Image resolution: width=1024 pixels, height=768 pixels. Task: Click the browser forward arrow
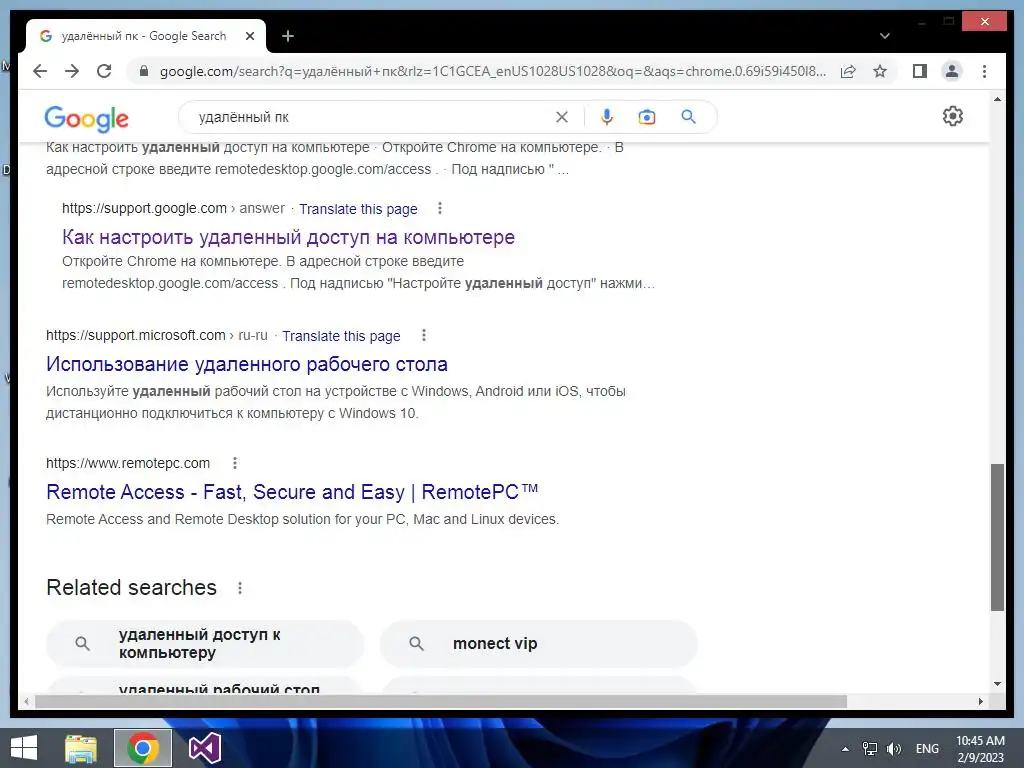point(72,71)
